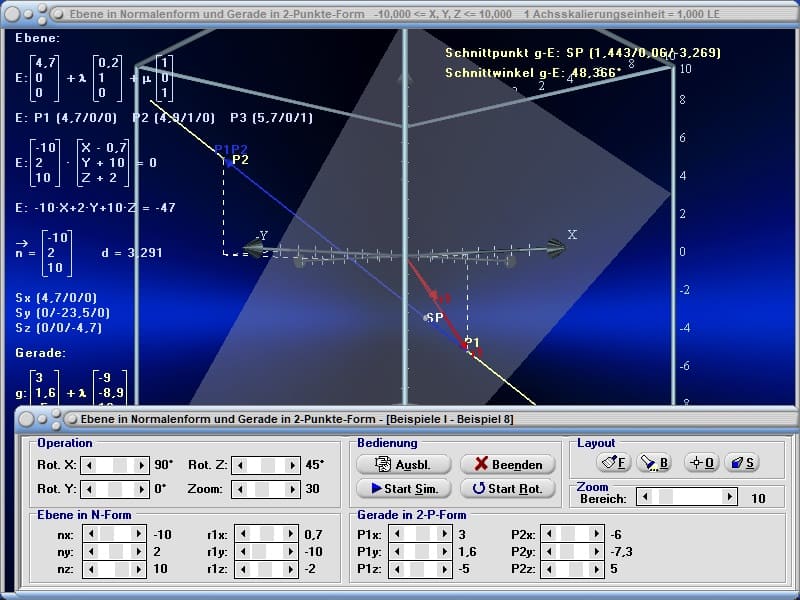The width and height of the screenshot is (800, 600).
Task: Start the simulation with Start Sim.
Action: [x=404, y=488]
